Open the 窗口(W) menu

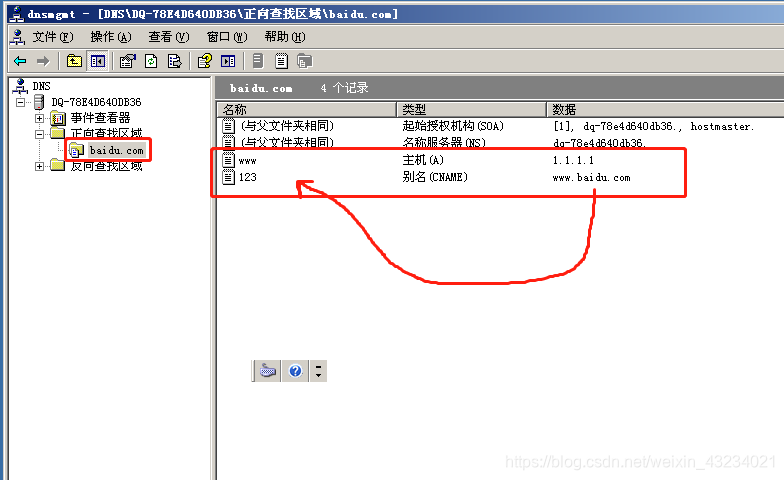(227, 37)
